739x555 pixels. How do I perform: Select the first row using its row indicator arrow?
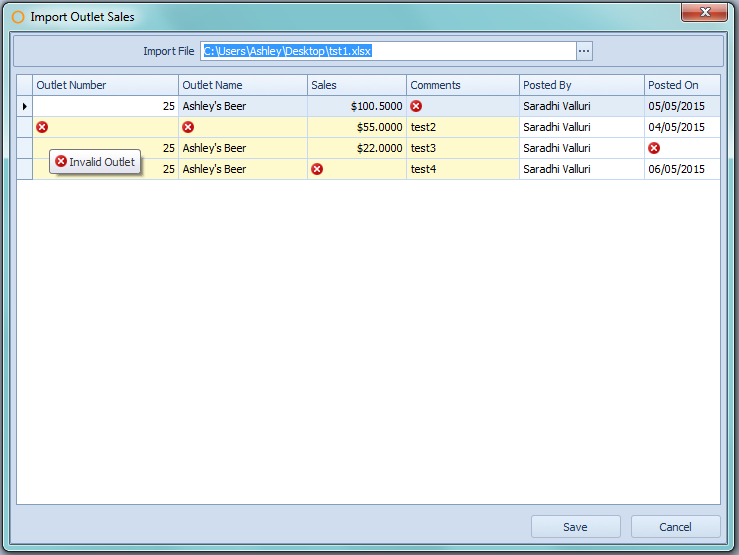(x=25, y=106)
